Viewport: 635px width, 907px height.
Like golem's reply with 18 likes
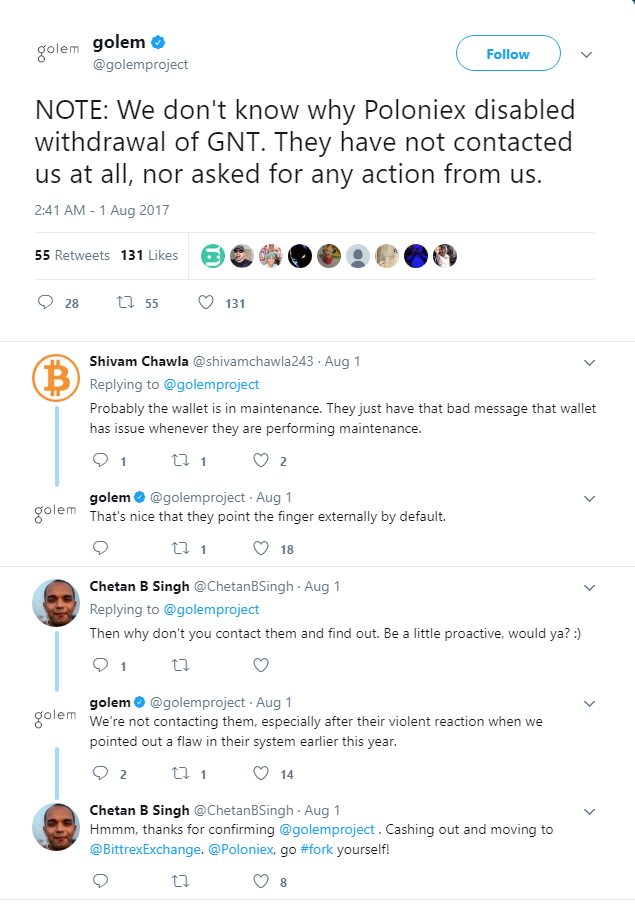[261, 548]
